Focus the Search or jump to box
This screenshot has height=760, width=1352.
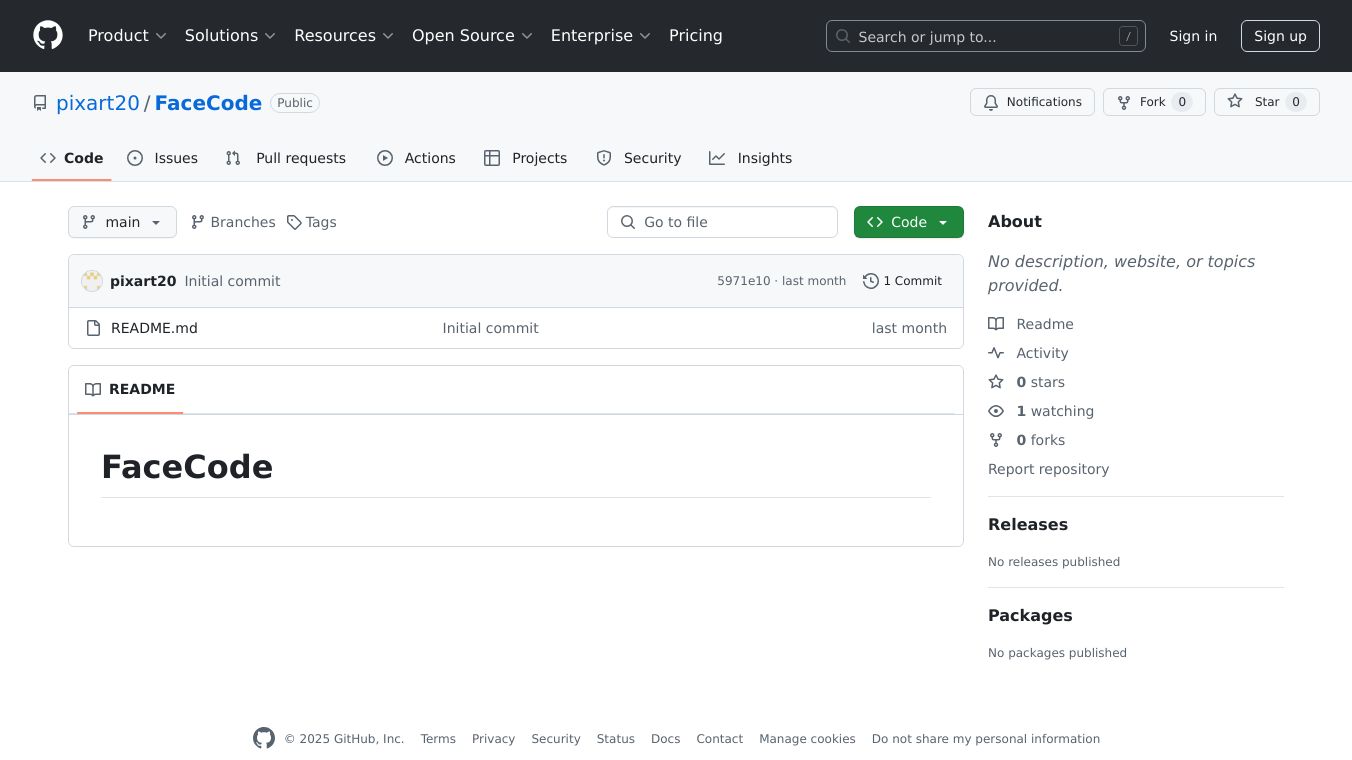[985, 36]
